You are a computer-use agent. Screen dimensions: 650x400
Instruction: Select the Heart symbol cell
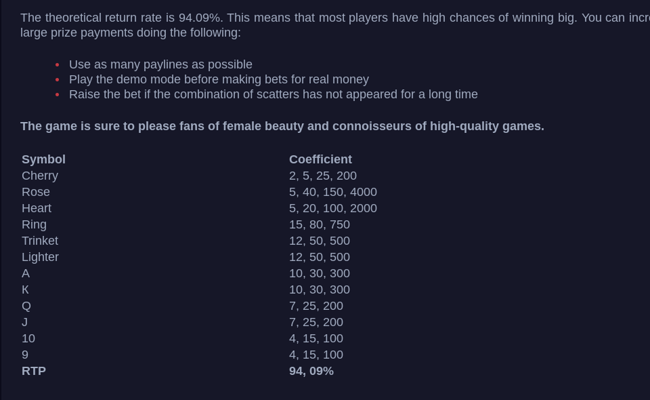(36, 208)
